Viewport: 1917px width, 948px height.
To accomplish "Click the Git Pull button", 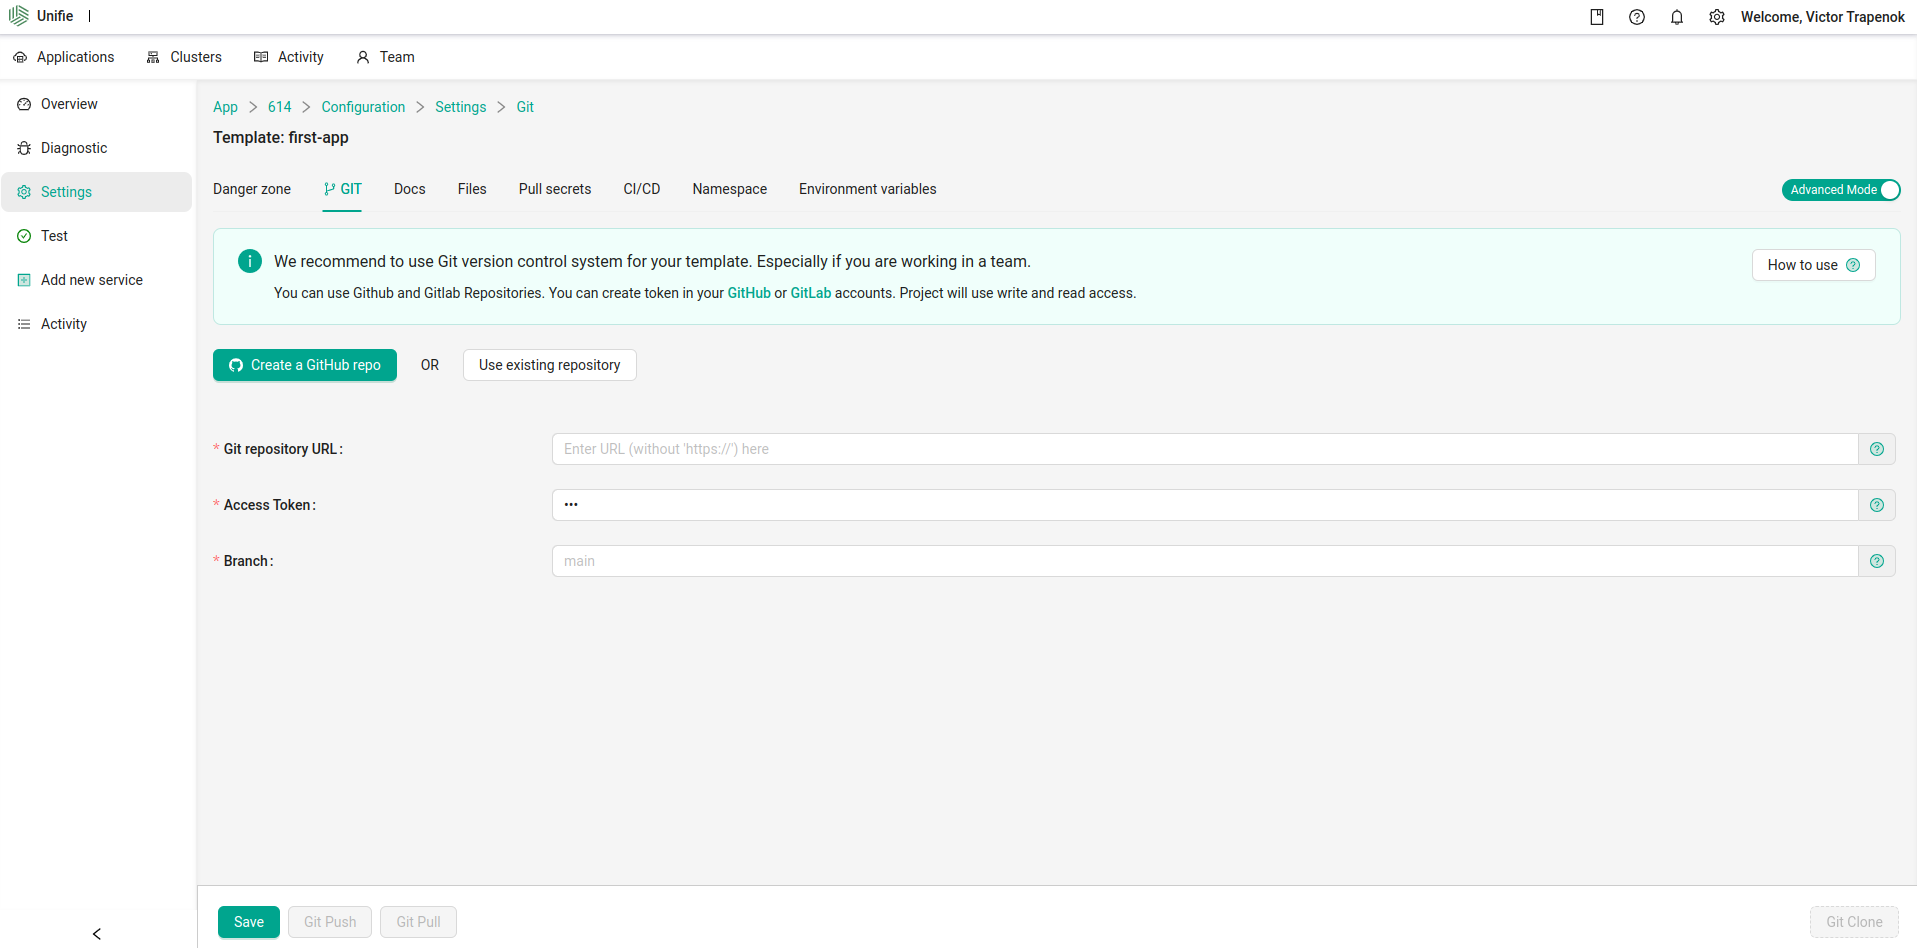I will 418,922.
